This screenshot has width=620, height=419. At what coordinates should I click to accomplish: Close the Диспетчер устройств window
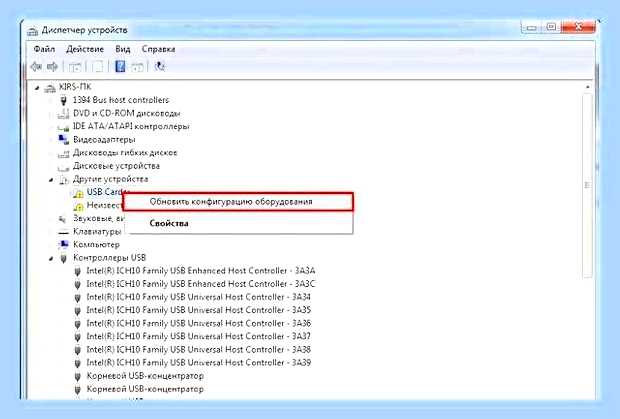[578, 28]
